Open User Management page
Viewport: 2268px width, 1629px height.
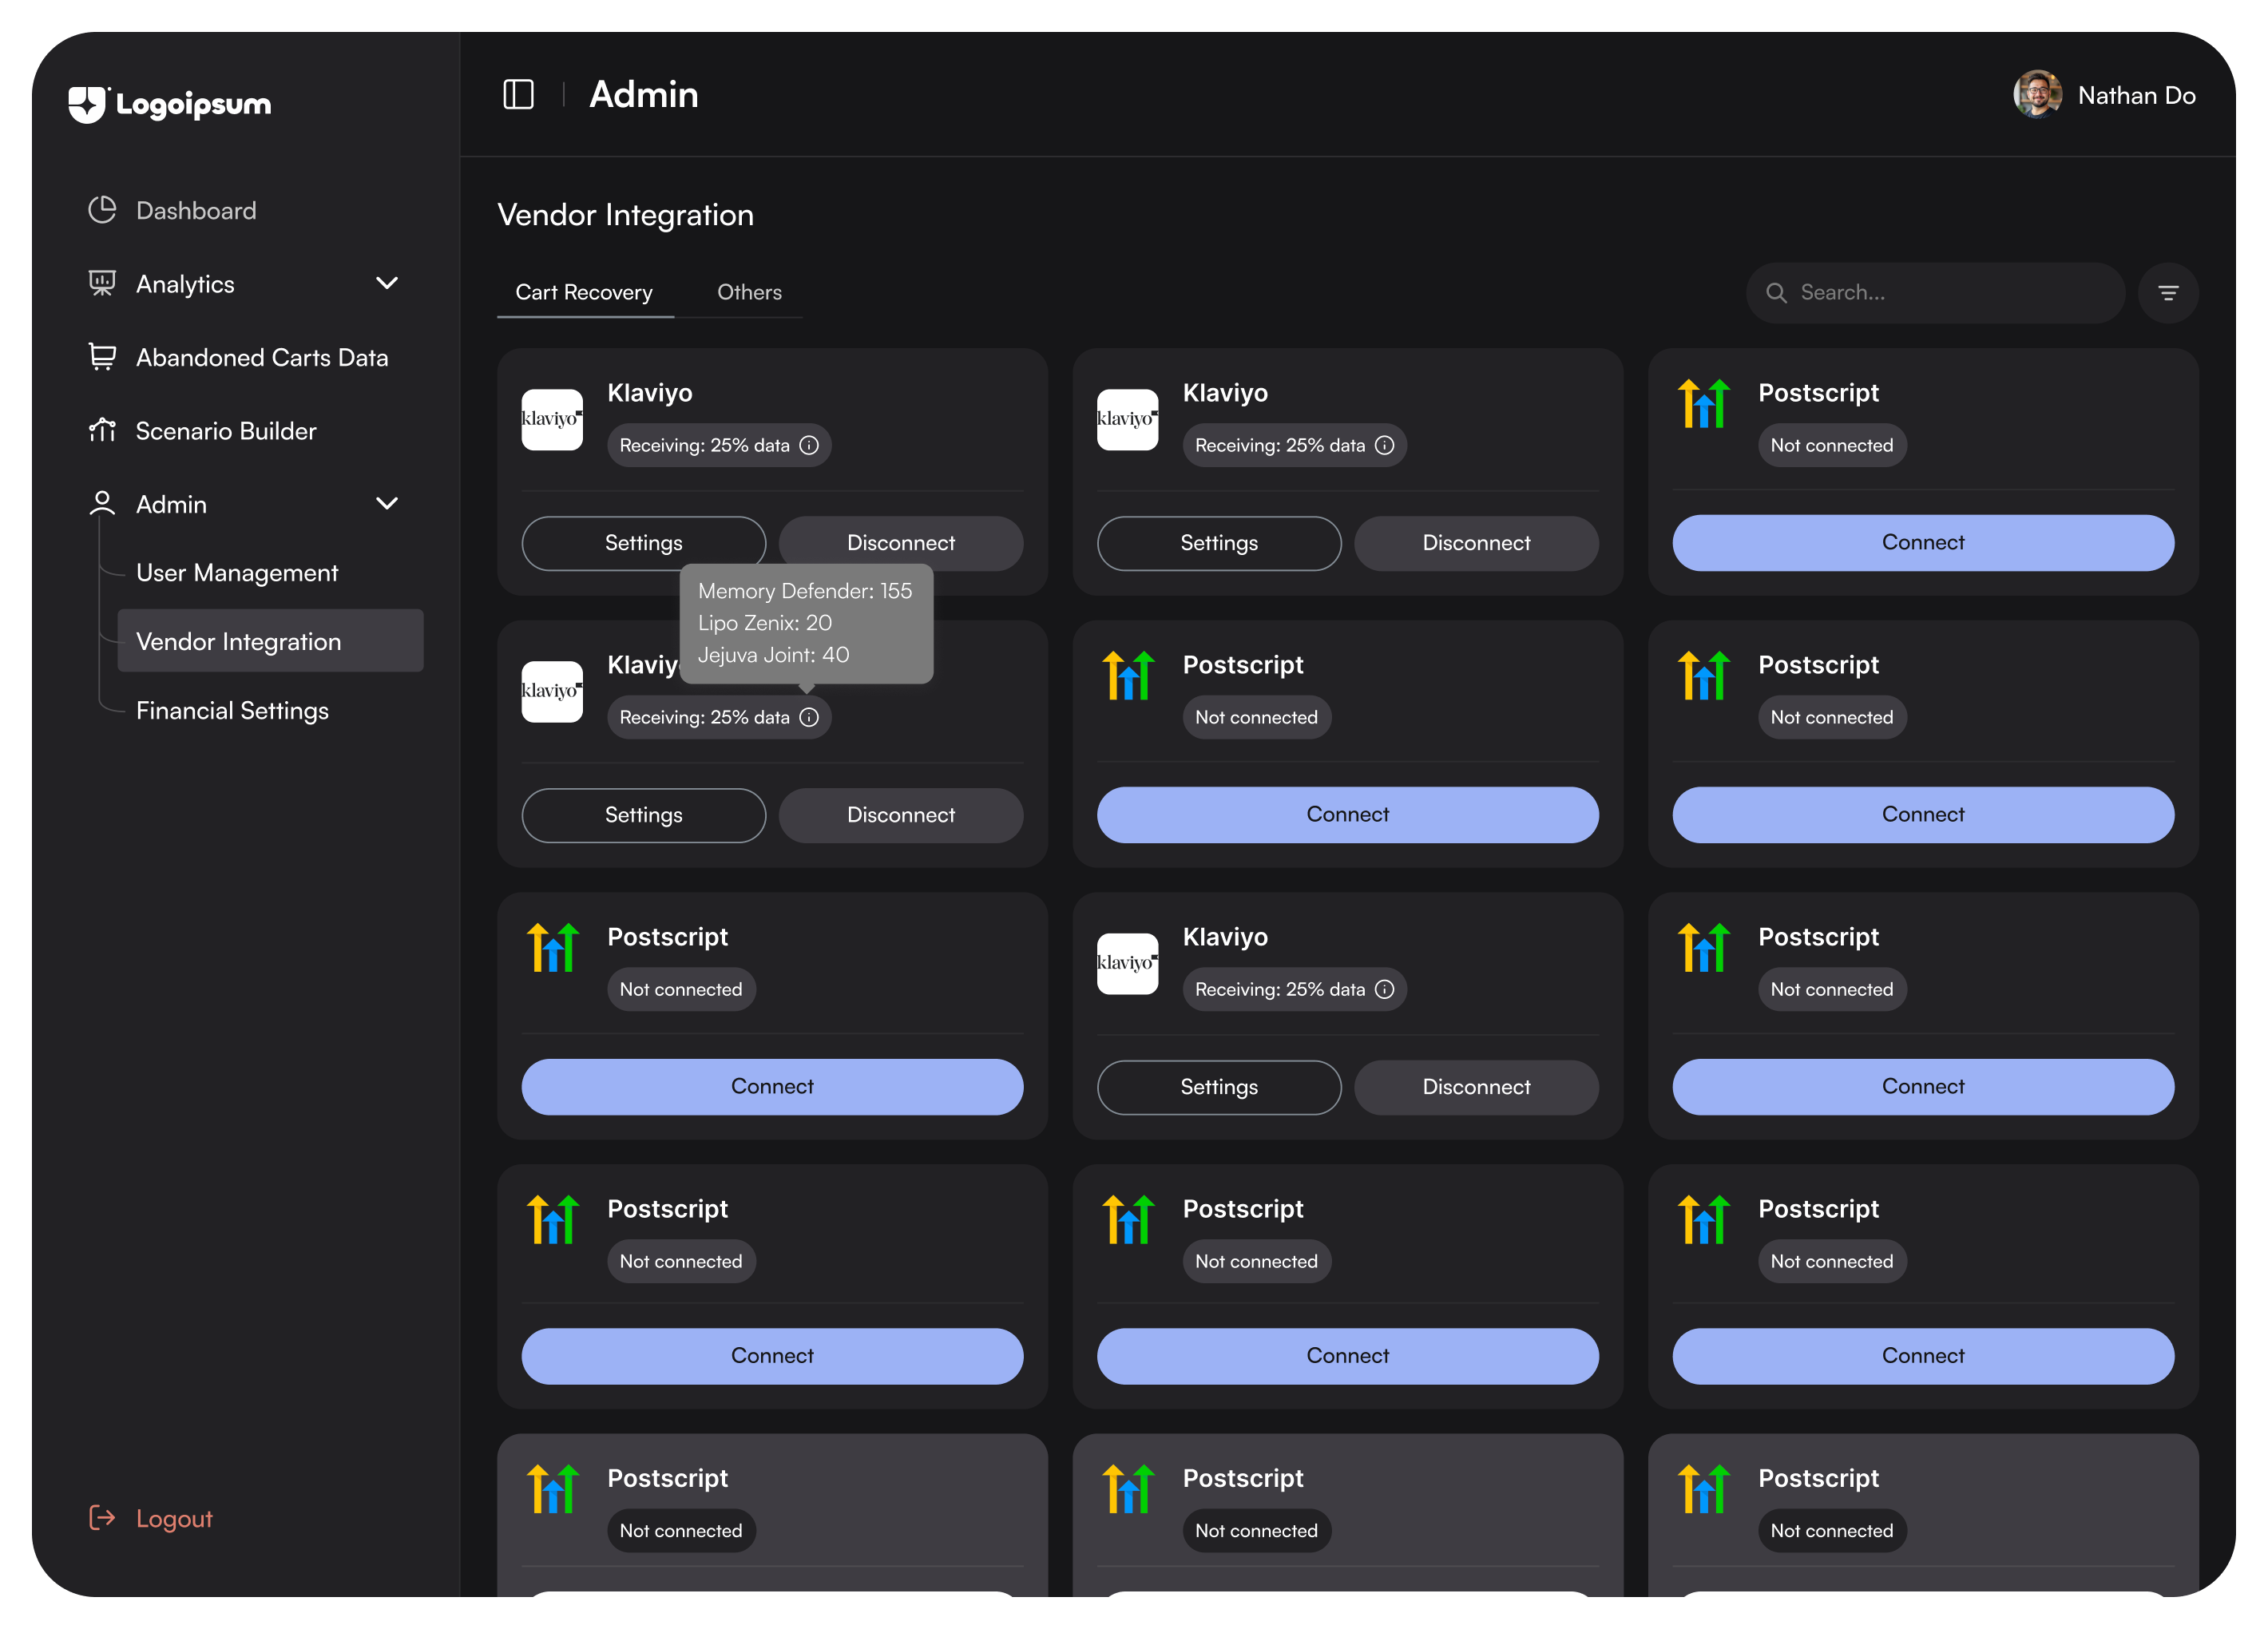tap(237, 572)
